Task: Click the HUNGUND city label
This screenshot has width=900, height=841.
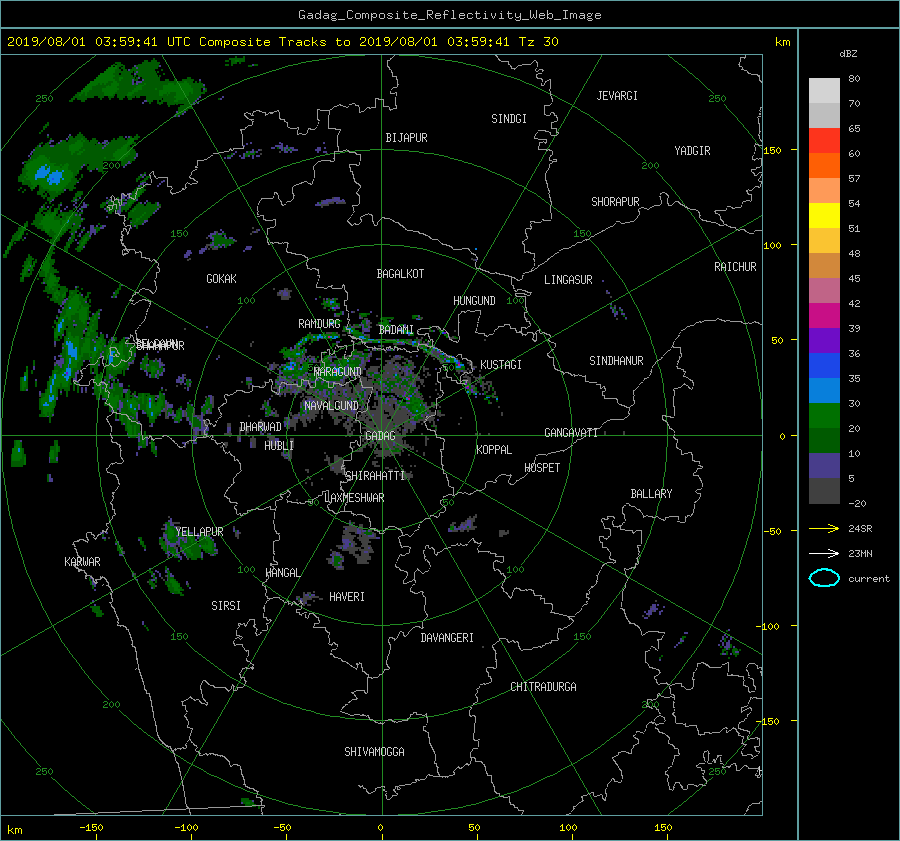Action: pyautogui.click(x=474, y=301)
